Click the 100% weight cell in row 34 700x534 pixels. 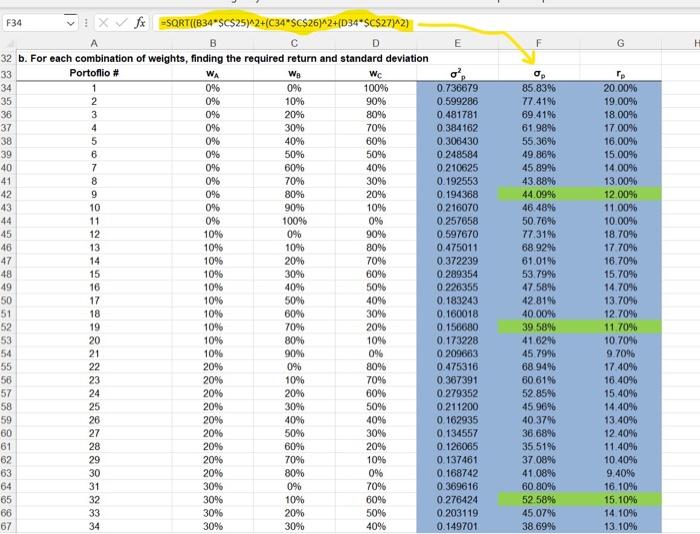click(376, 88)
